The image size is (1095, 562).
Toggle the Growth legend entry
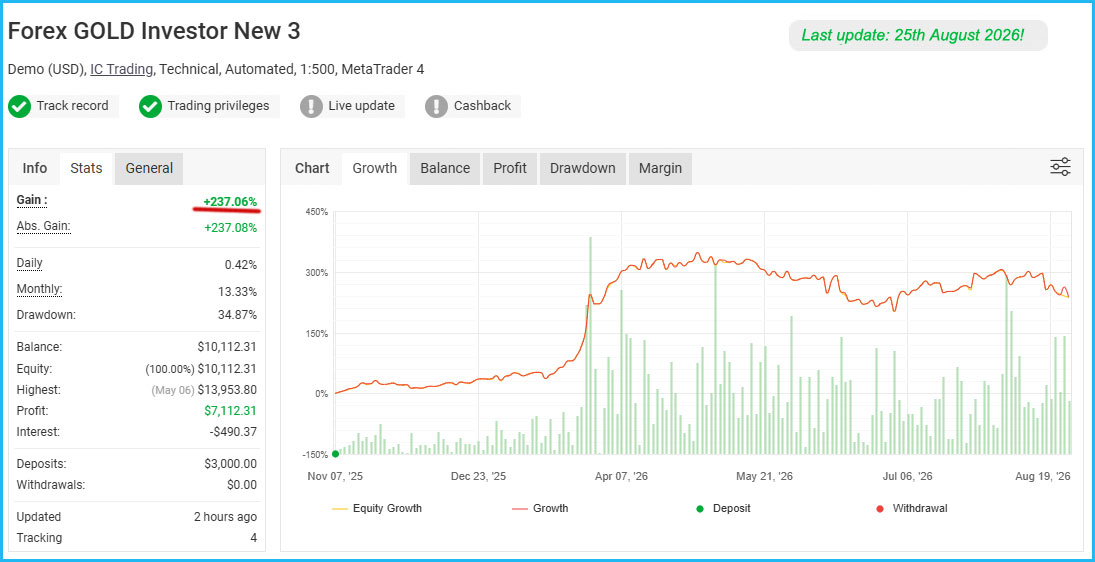click(540, 508)
